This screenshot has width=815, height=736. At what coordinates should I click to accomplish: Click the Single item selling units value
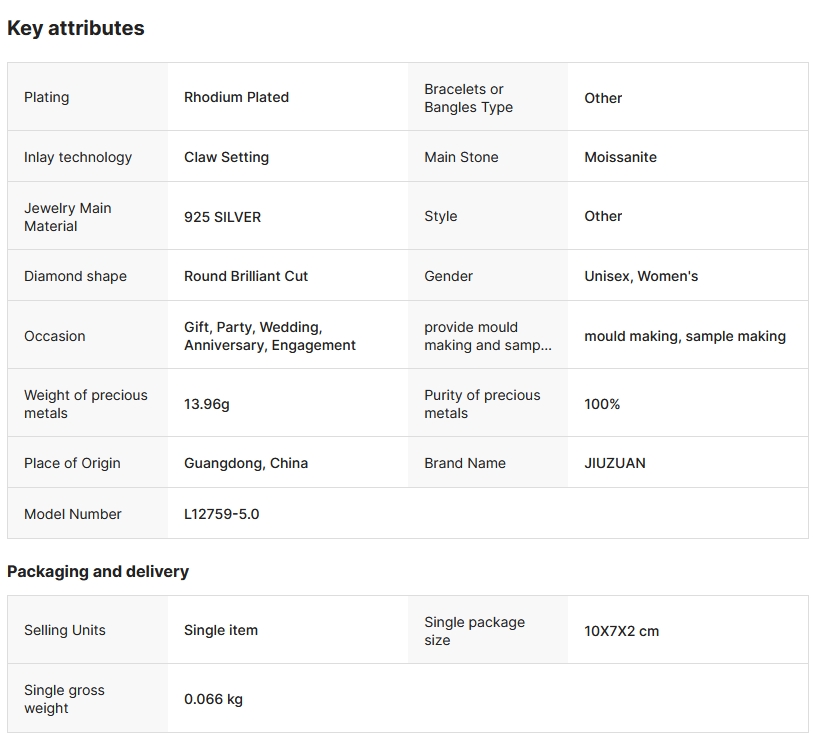pos(221,630)
